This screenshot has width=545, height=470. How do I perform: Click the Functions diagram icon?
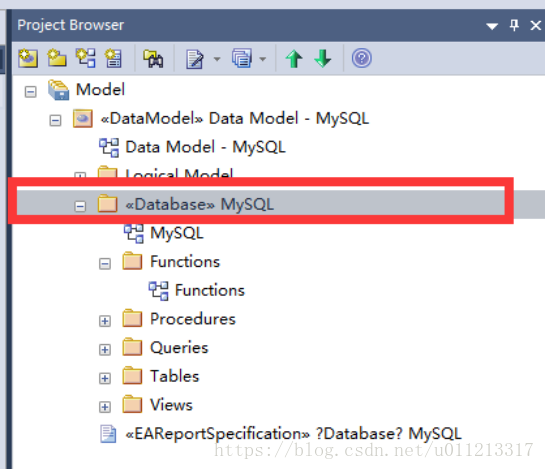point(158,291)
